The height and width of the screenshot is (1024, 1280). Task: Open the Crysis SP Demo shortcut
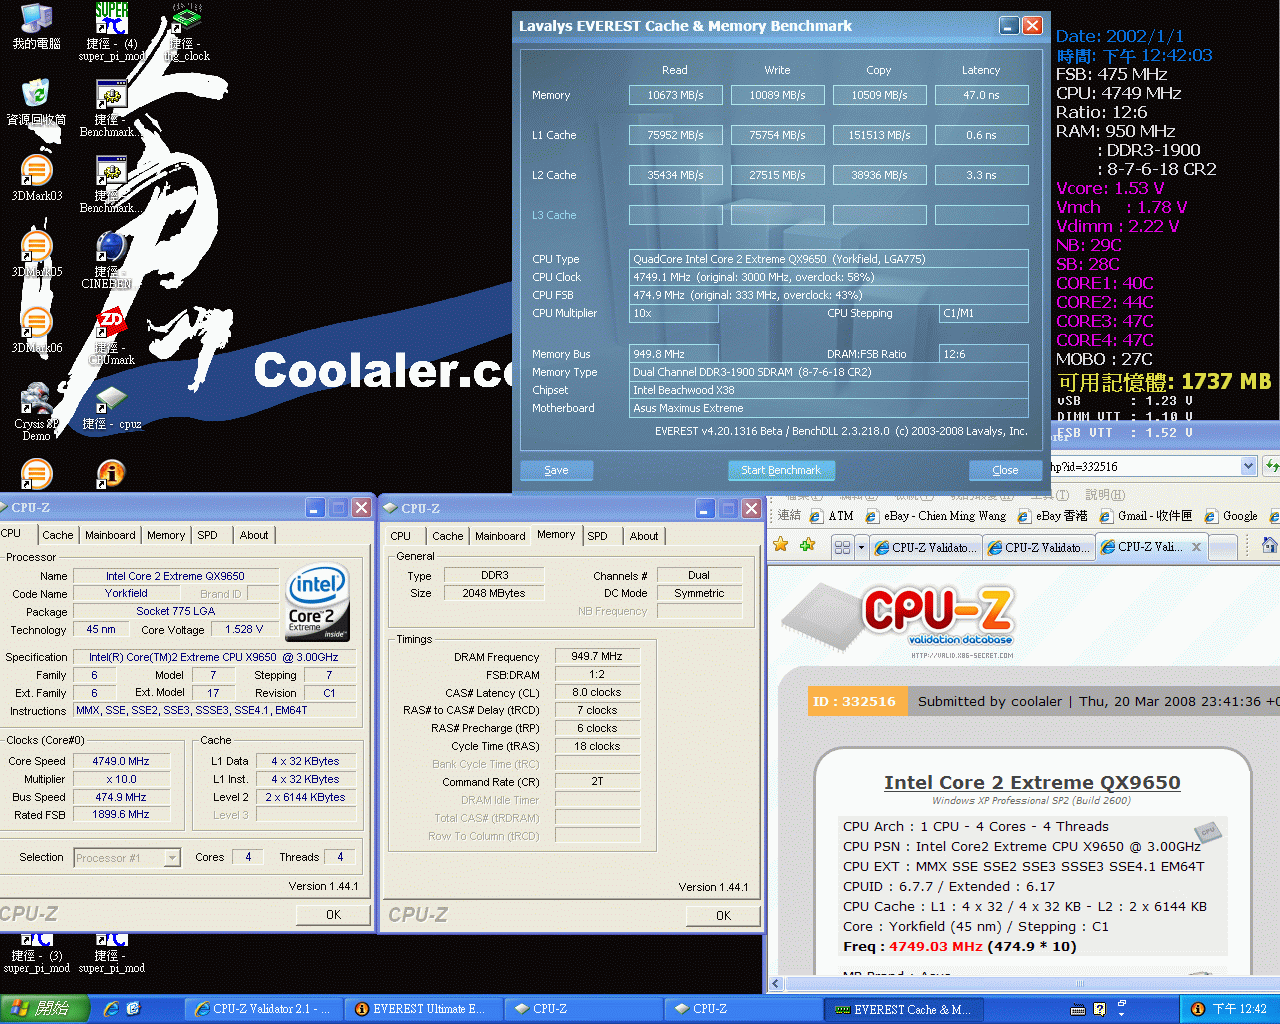(36, 411)
